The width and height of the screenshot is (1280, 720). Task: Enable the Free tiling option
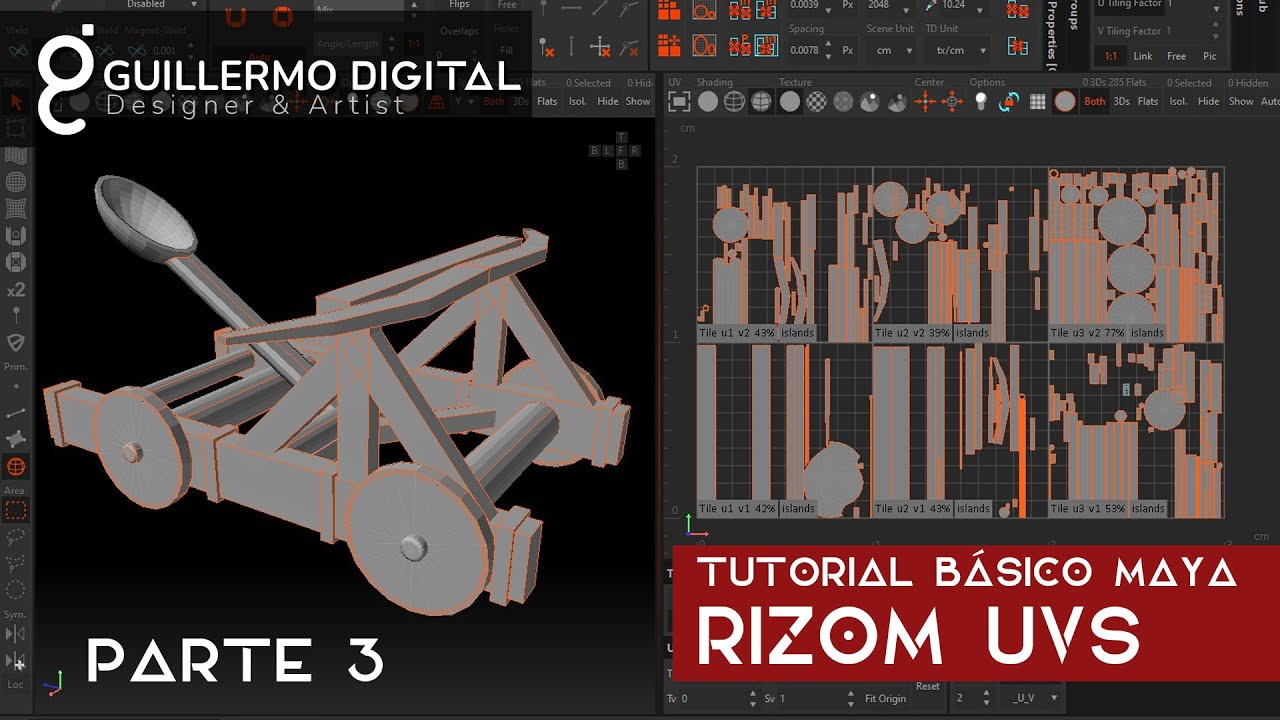point(1176,56)
